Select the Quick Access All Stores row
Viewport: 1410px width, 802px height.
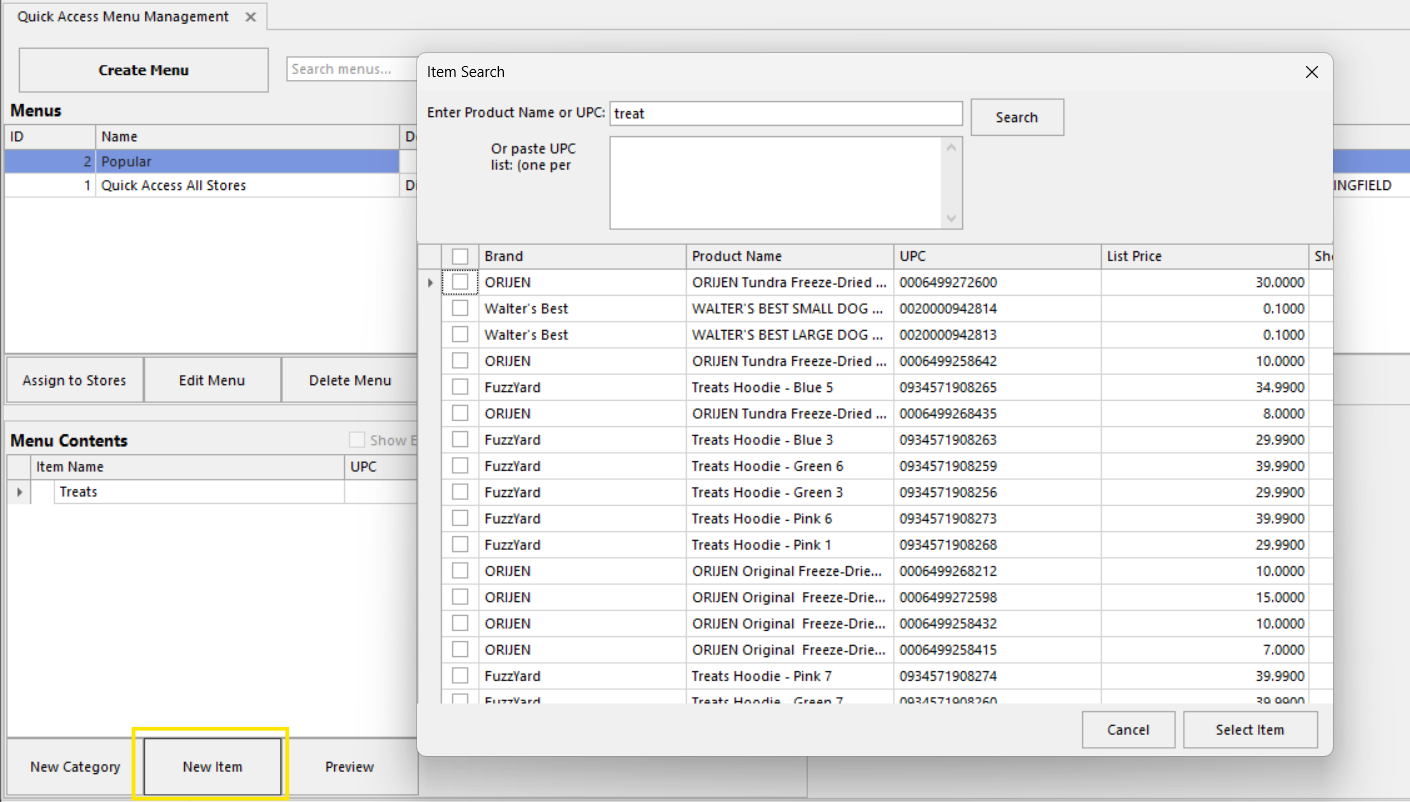click(x=210, y=185)
